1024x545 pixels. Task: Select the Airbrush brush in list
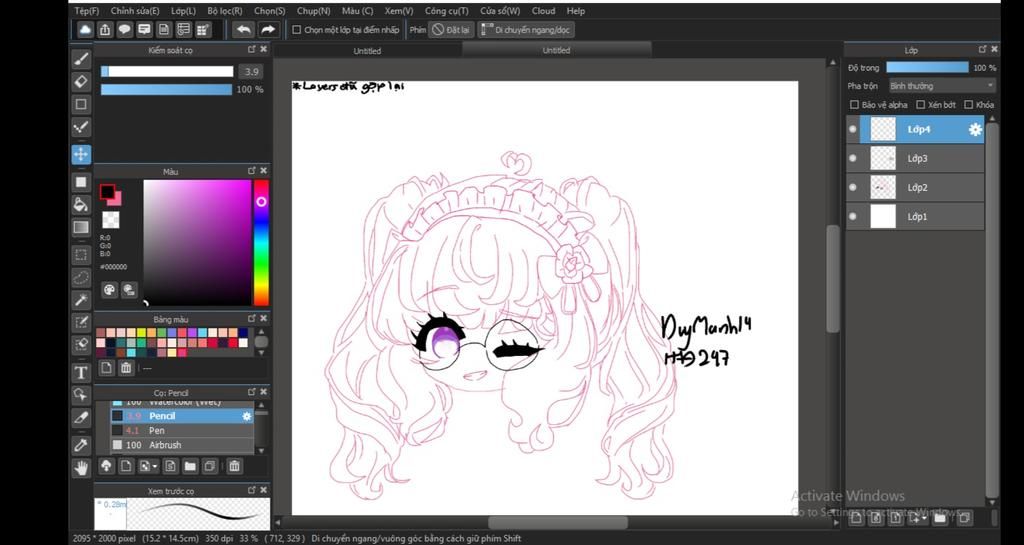coord(182,445)
